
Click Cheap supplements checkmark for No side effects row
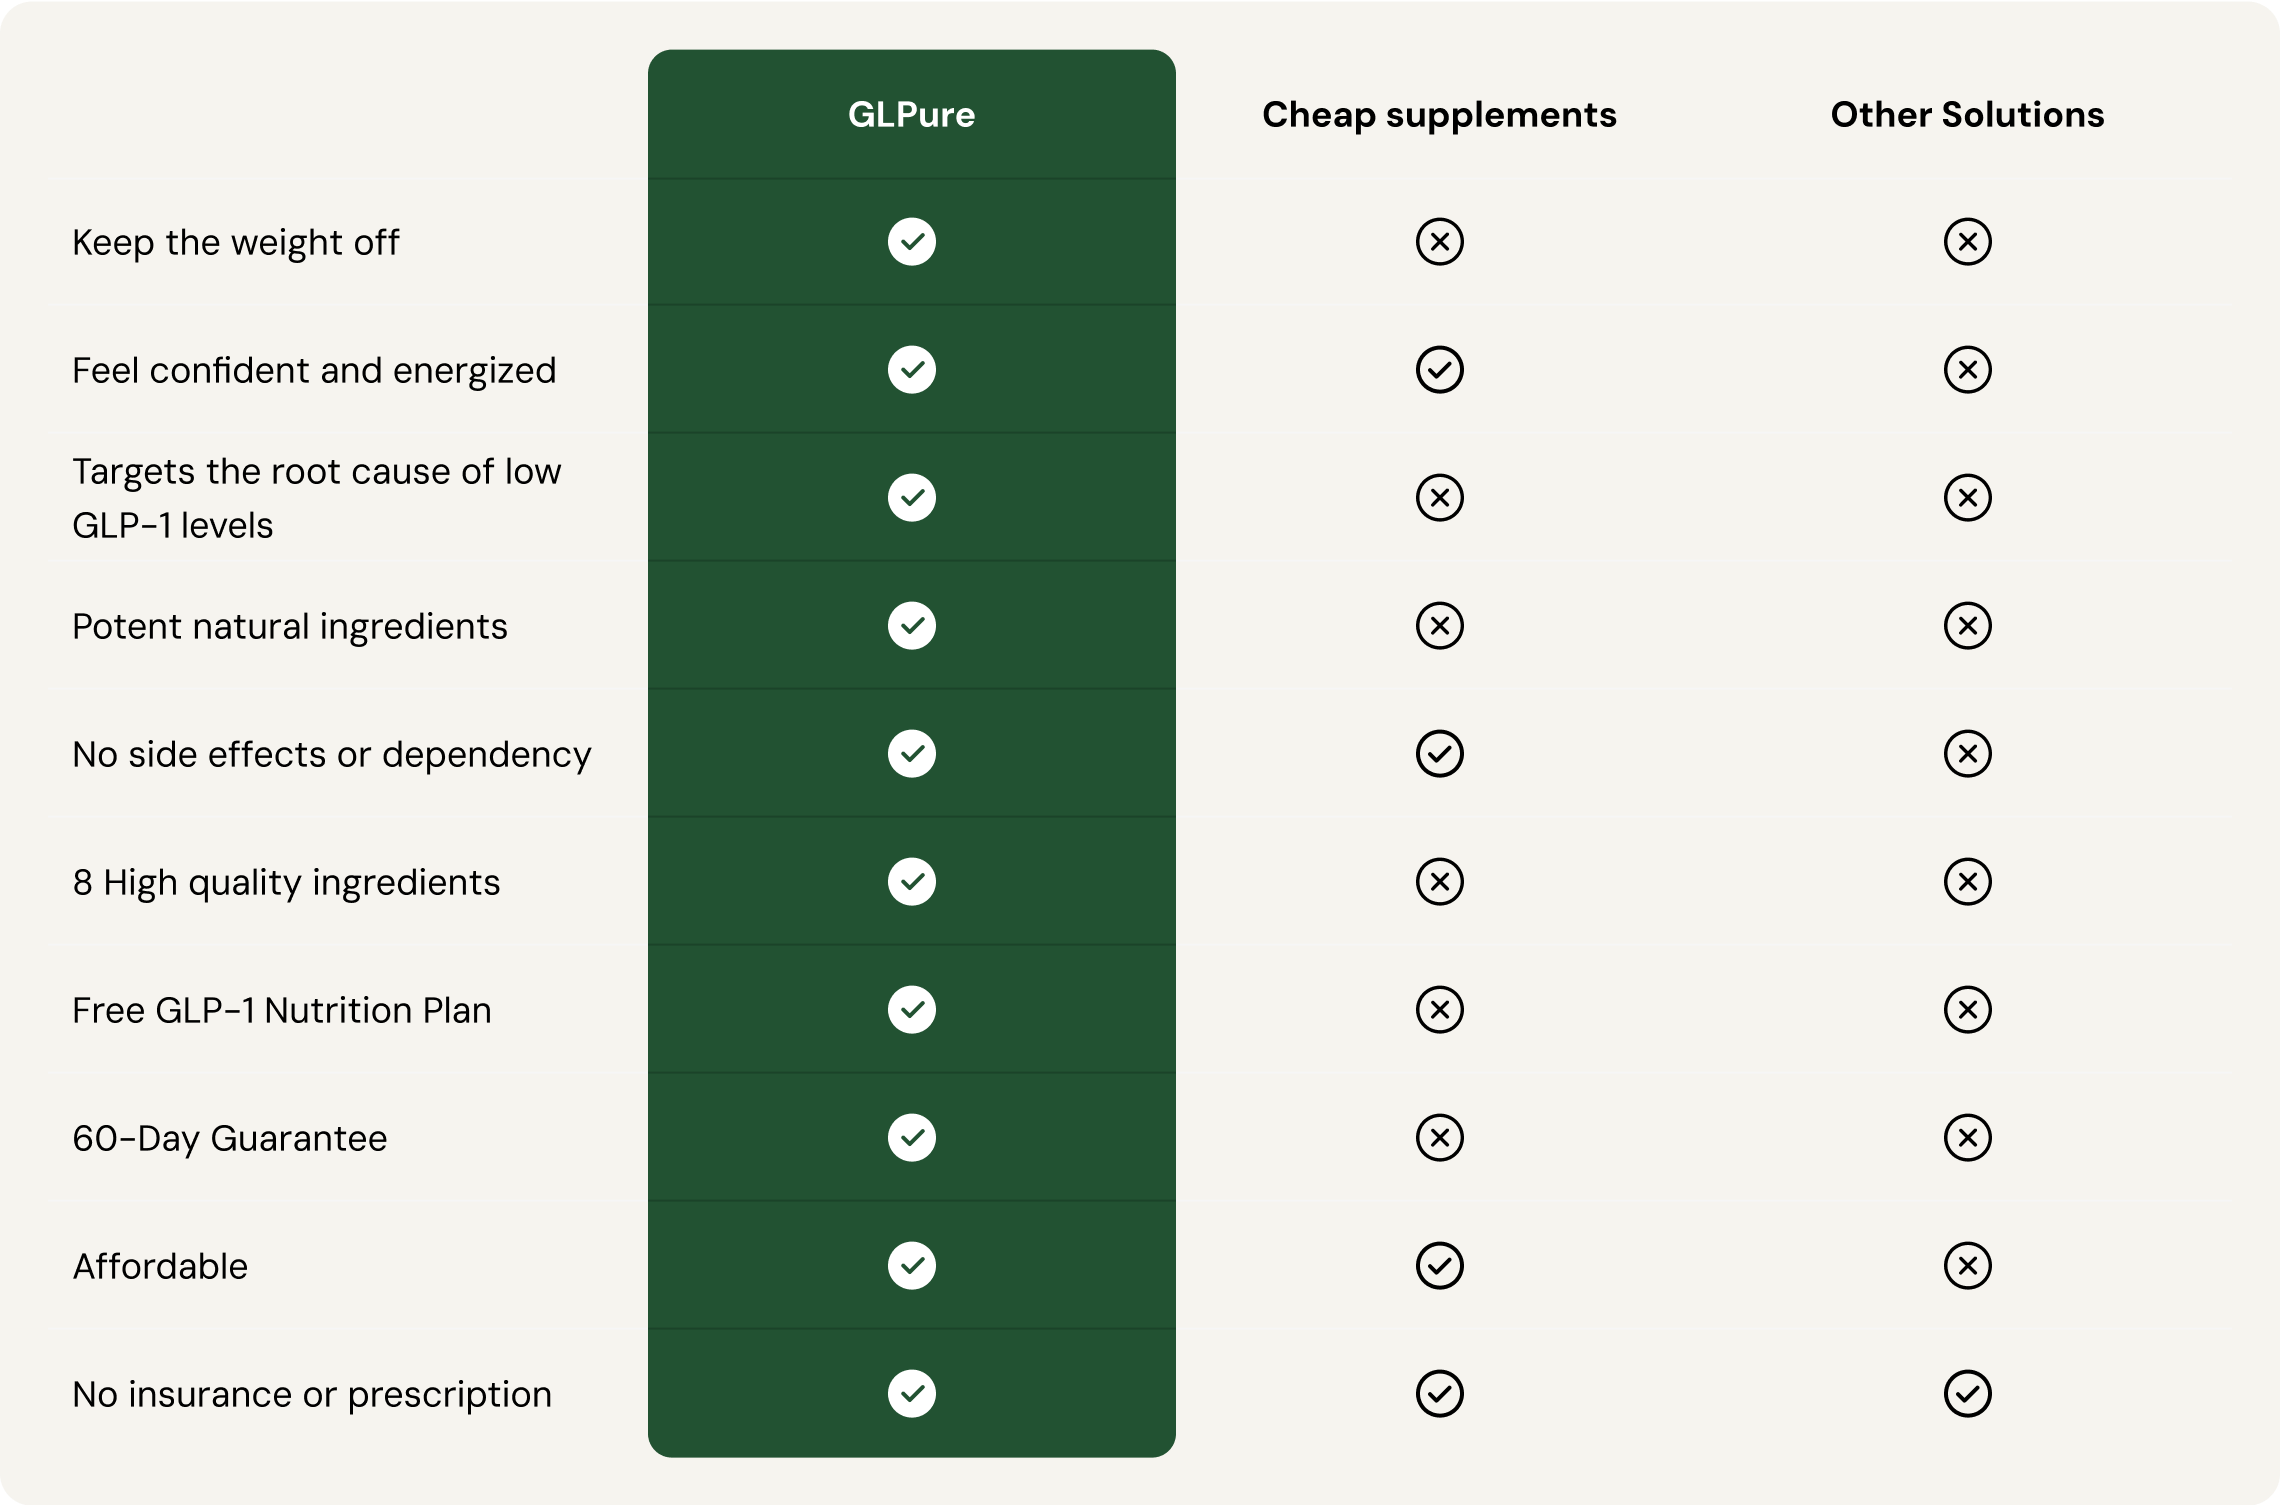pos(1439,754)
